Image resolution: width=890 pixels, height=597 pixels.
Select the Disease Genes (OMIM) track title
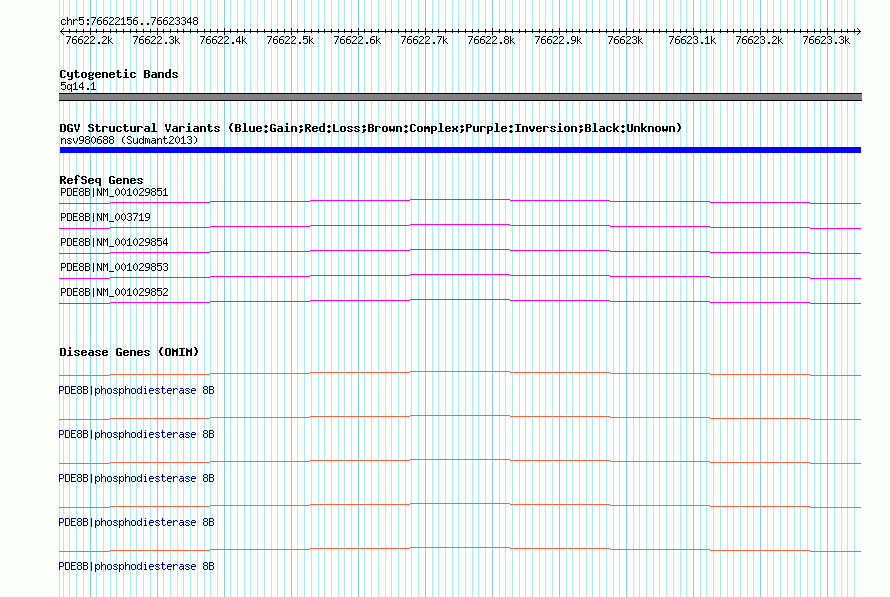pyautogui.click(x=129, y=352)
